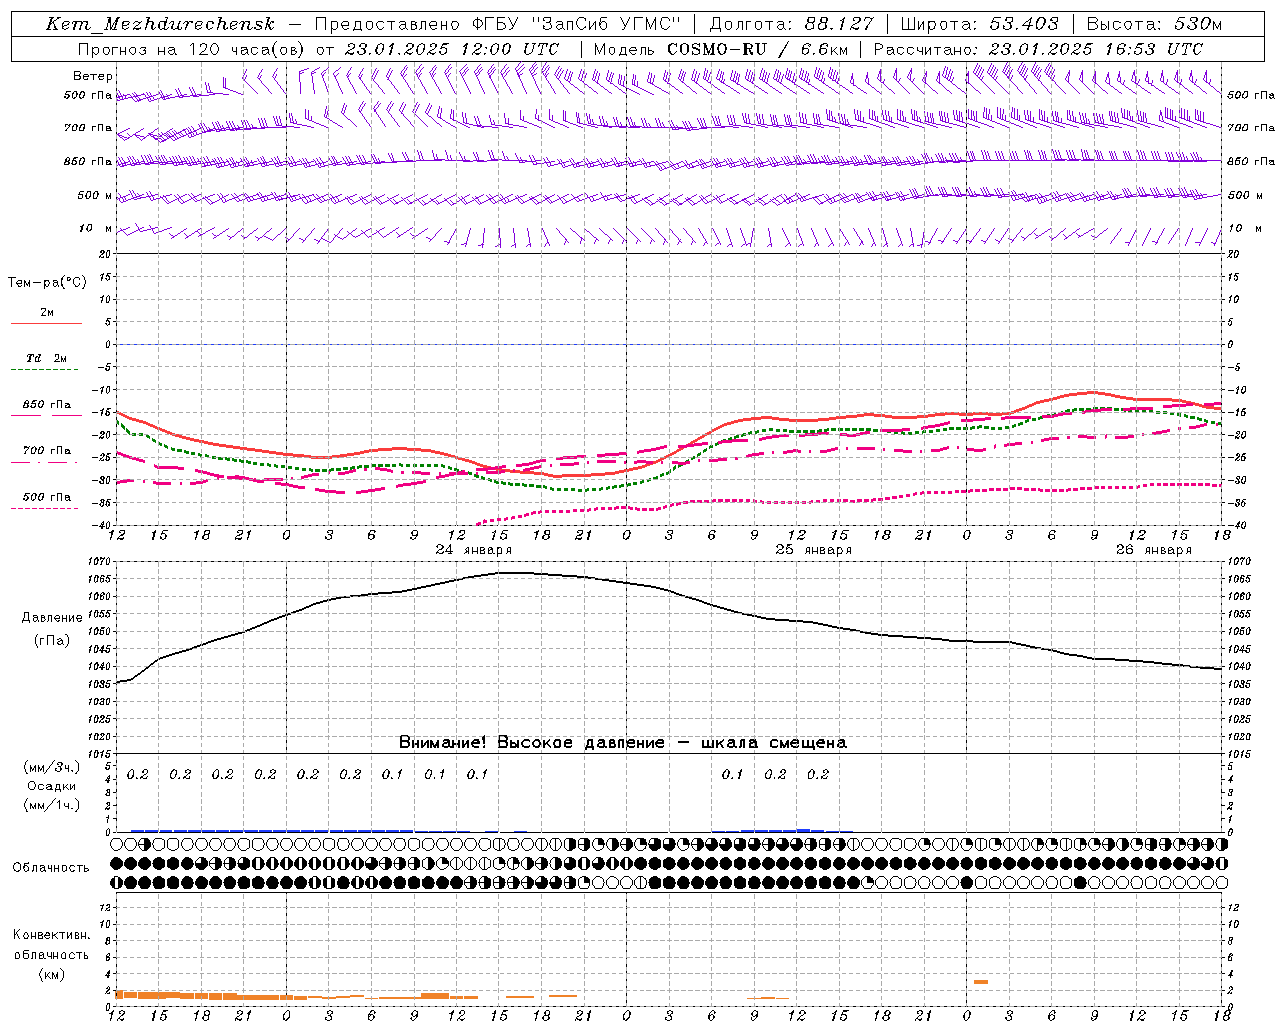Image resolution: width=1280 pixels, height=1024 pixels.
Task: Click the Высота: 530м value
Action: click(1154, 24)
